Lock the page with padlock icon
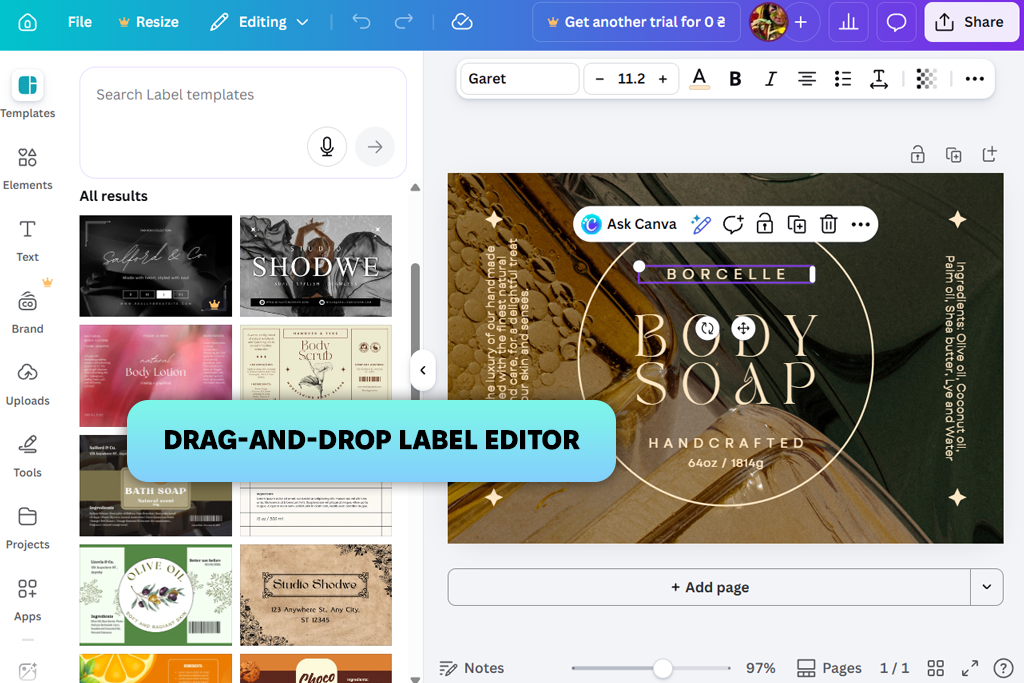The image size is (1024, 683). click(918, 155)
